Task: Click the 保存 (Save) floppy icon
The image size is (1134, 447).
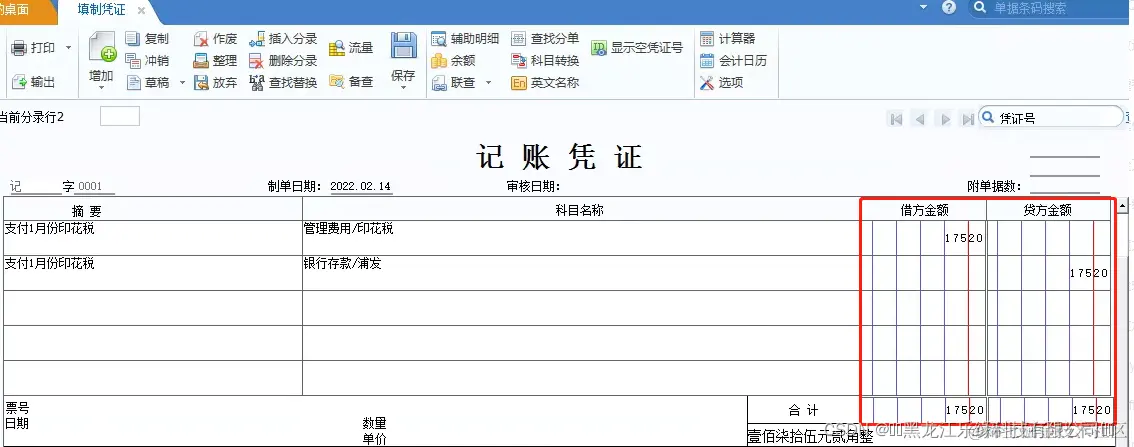Action: [x=404, y=46]
